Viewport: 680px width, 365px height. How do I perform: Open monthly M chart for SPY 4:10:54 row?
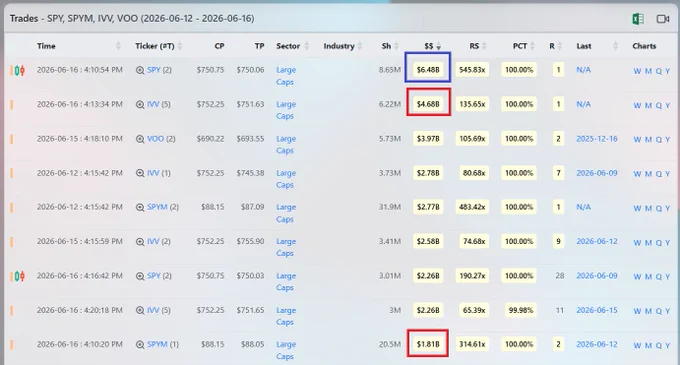(x=648, y=71)
